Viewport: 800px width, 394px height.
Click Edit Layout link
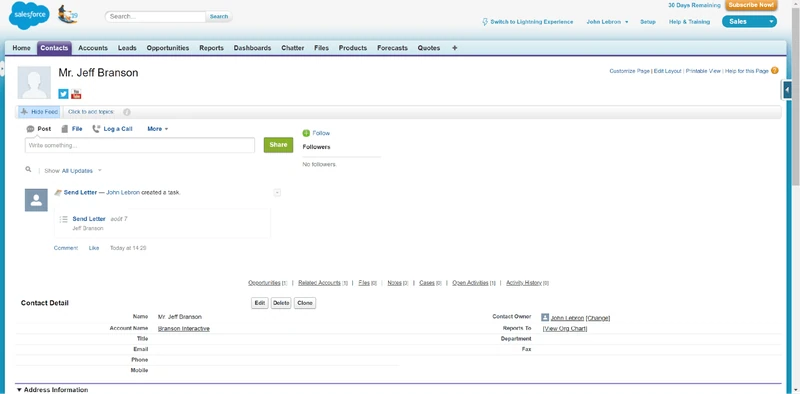[x=668, y=71]
